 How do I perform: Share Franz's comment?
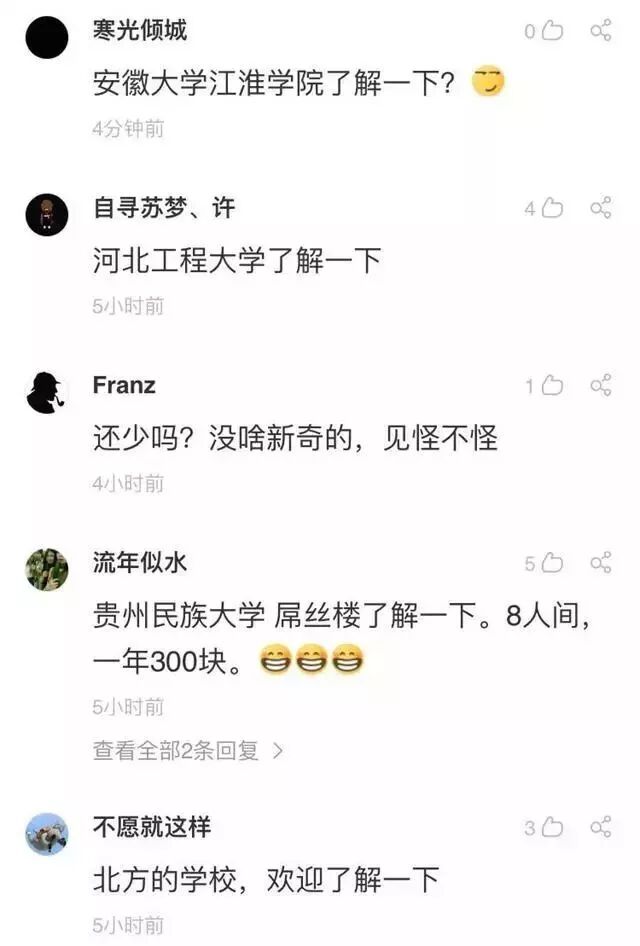tap(601, 385)
